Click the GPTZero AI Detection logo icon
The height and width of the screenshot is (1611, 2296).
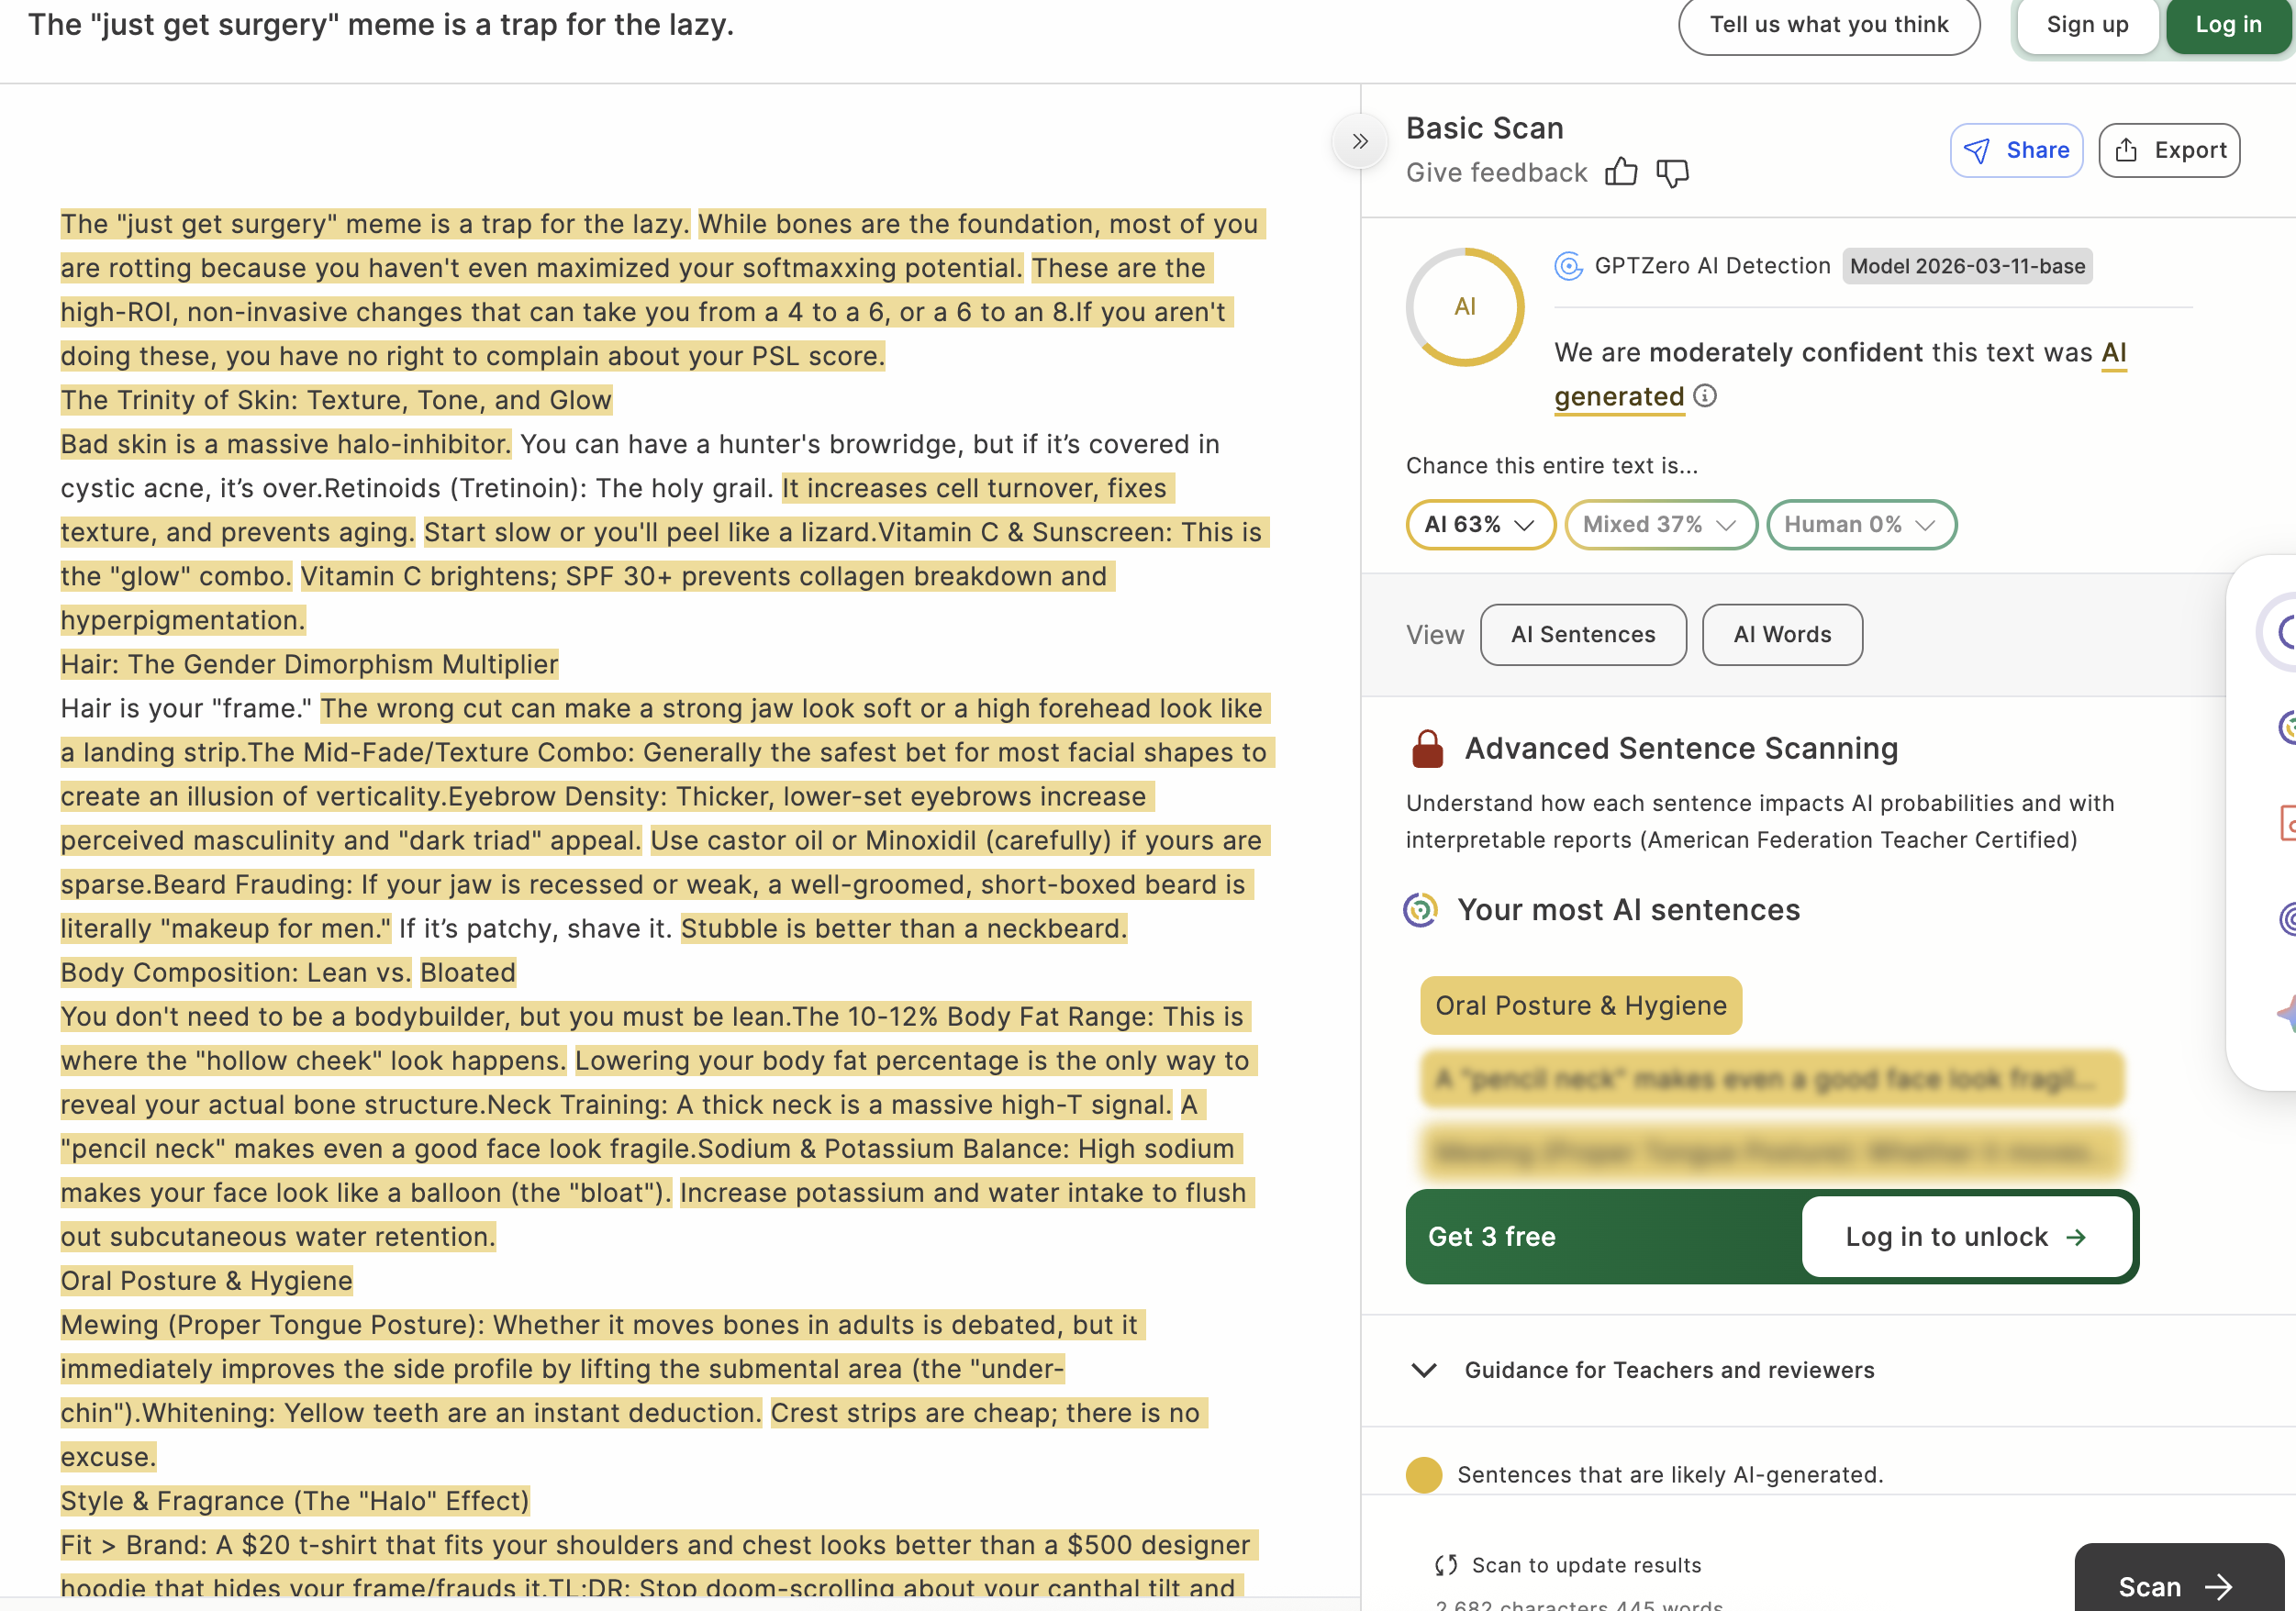click(x=1568, y=266)
